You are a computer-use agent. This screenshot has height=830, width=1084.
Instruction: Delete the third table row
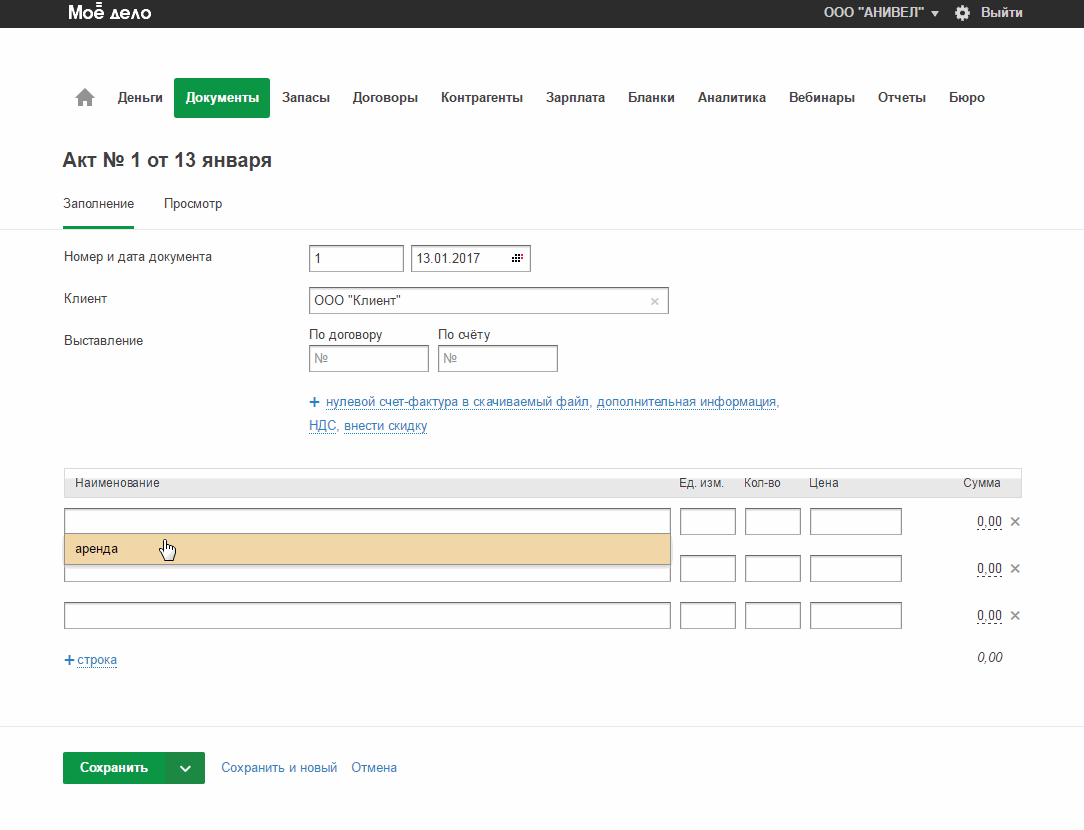(x=1015, y=615)
